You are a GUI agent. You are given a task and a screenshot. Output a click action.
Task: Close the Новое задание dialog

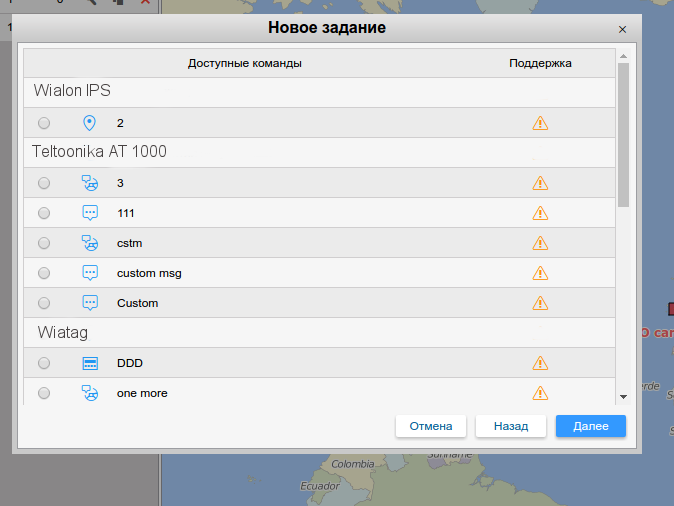[x=623, y=30]
